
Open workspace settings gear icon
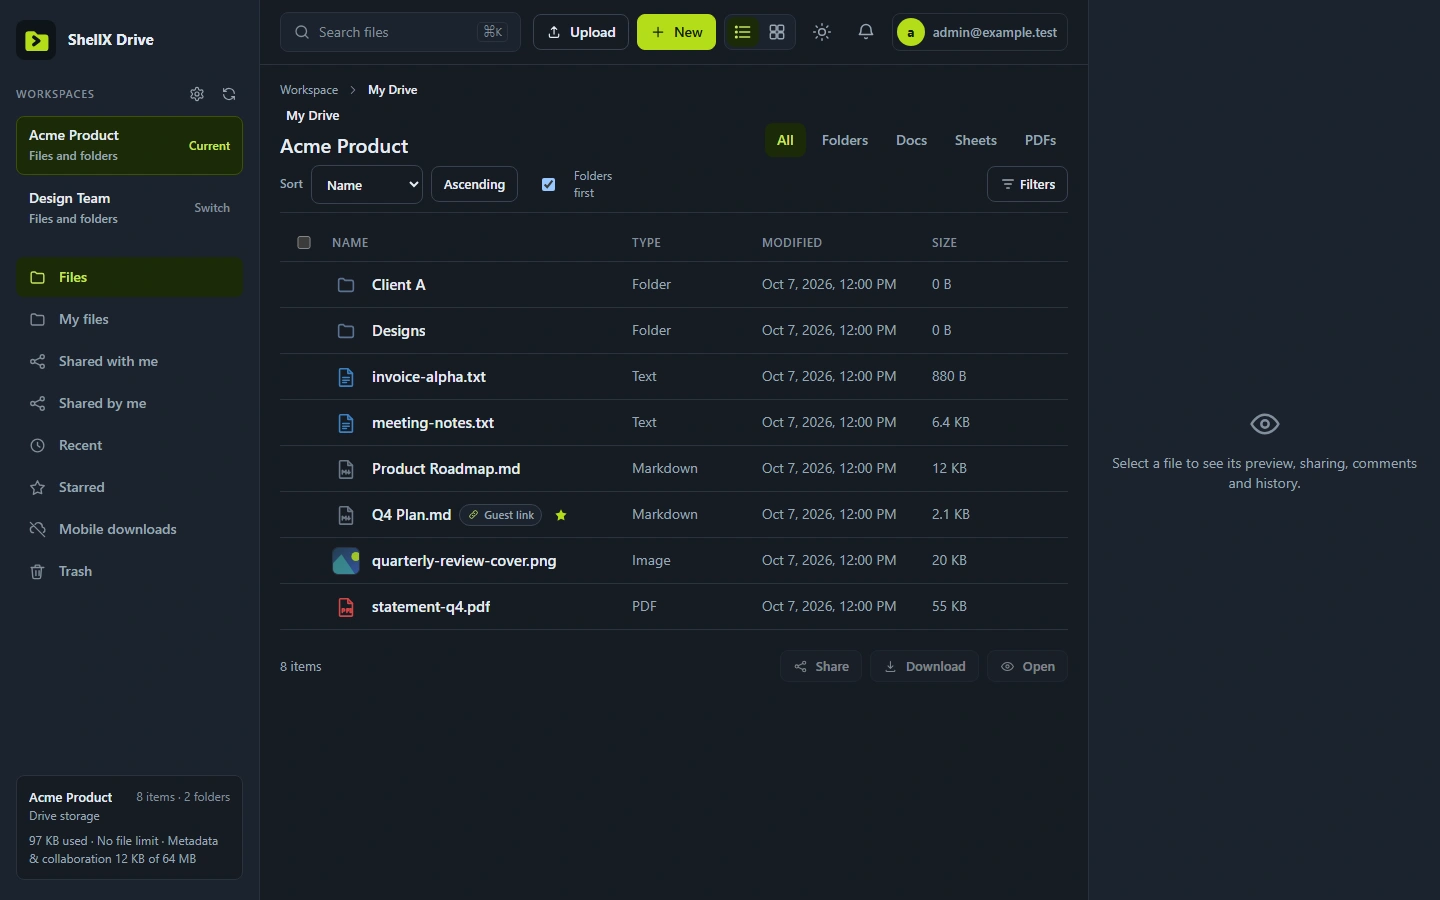[197, 94]
